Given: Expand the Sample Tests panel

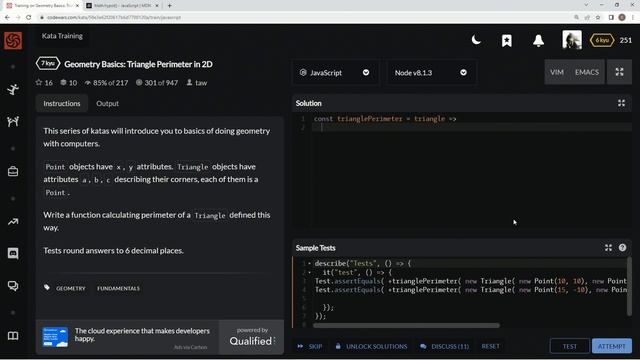Looking at the screenshot, I should coord(608,248).
